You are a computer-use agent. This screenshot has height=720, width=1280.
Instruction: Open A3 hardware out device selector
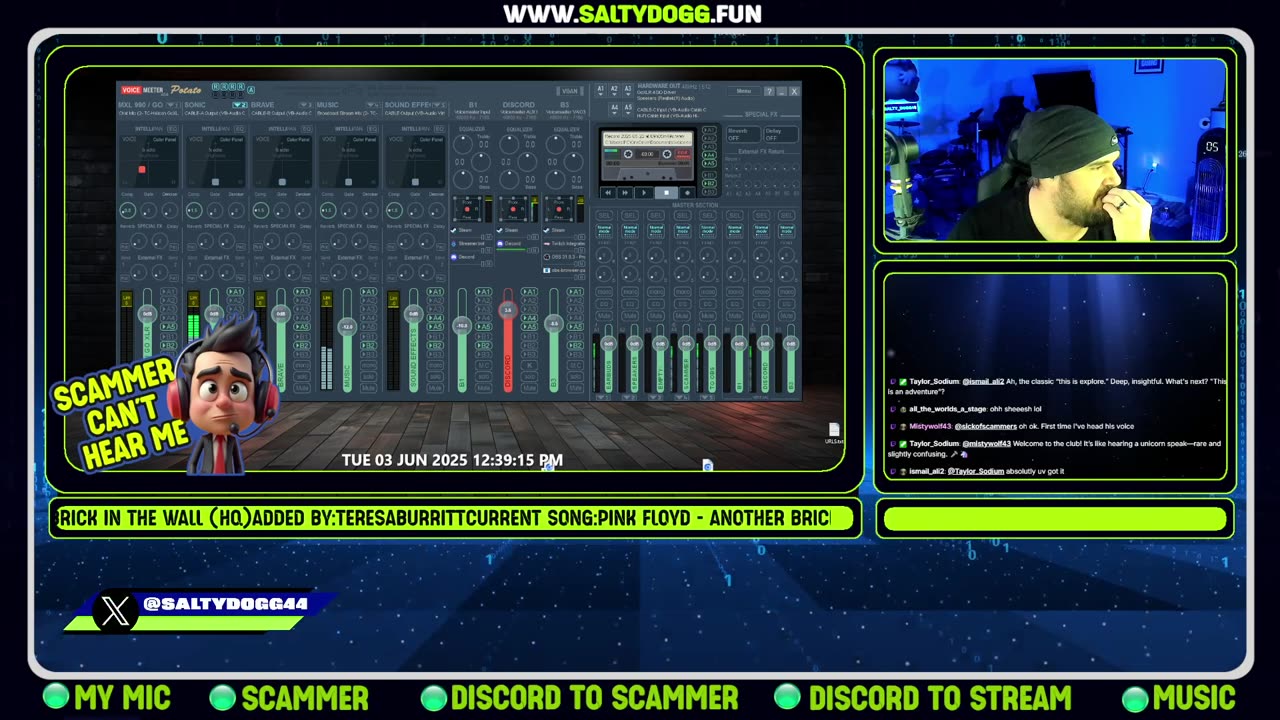tap(628, 91)
